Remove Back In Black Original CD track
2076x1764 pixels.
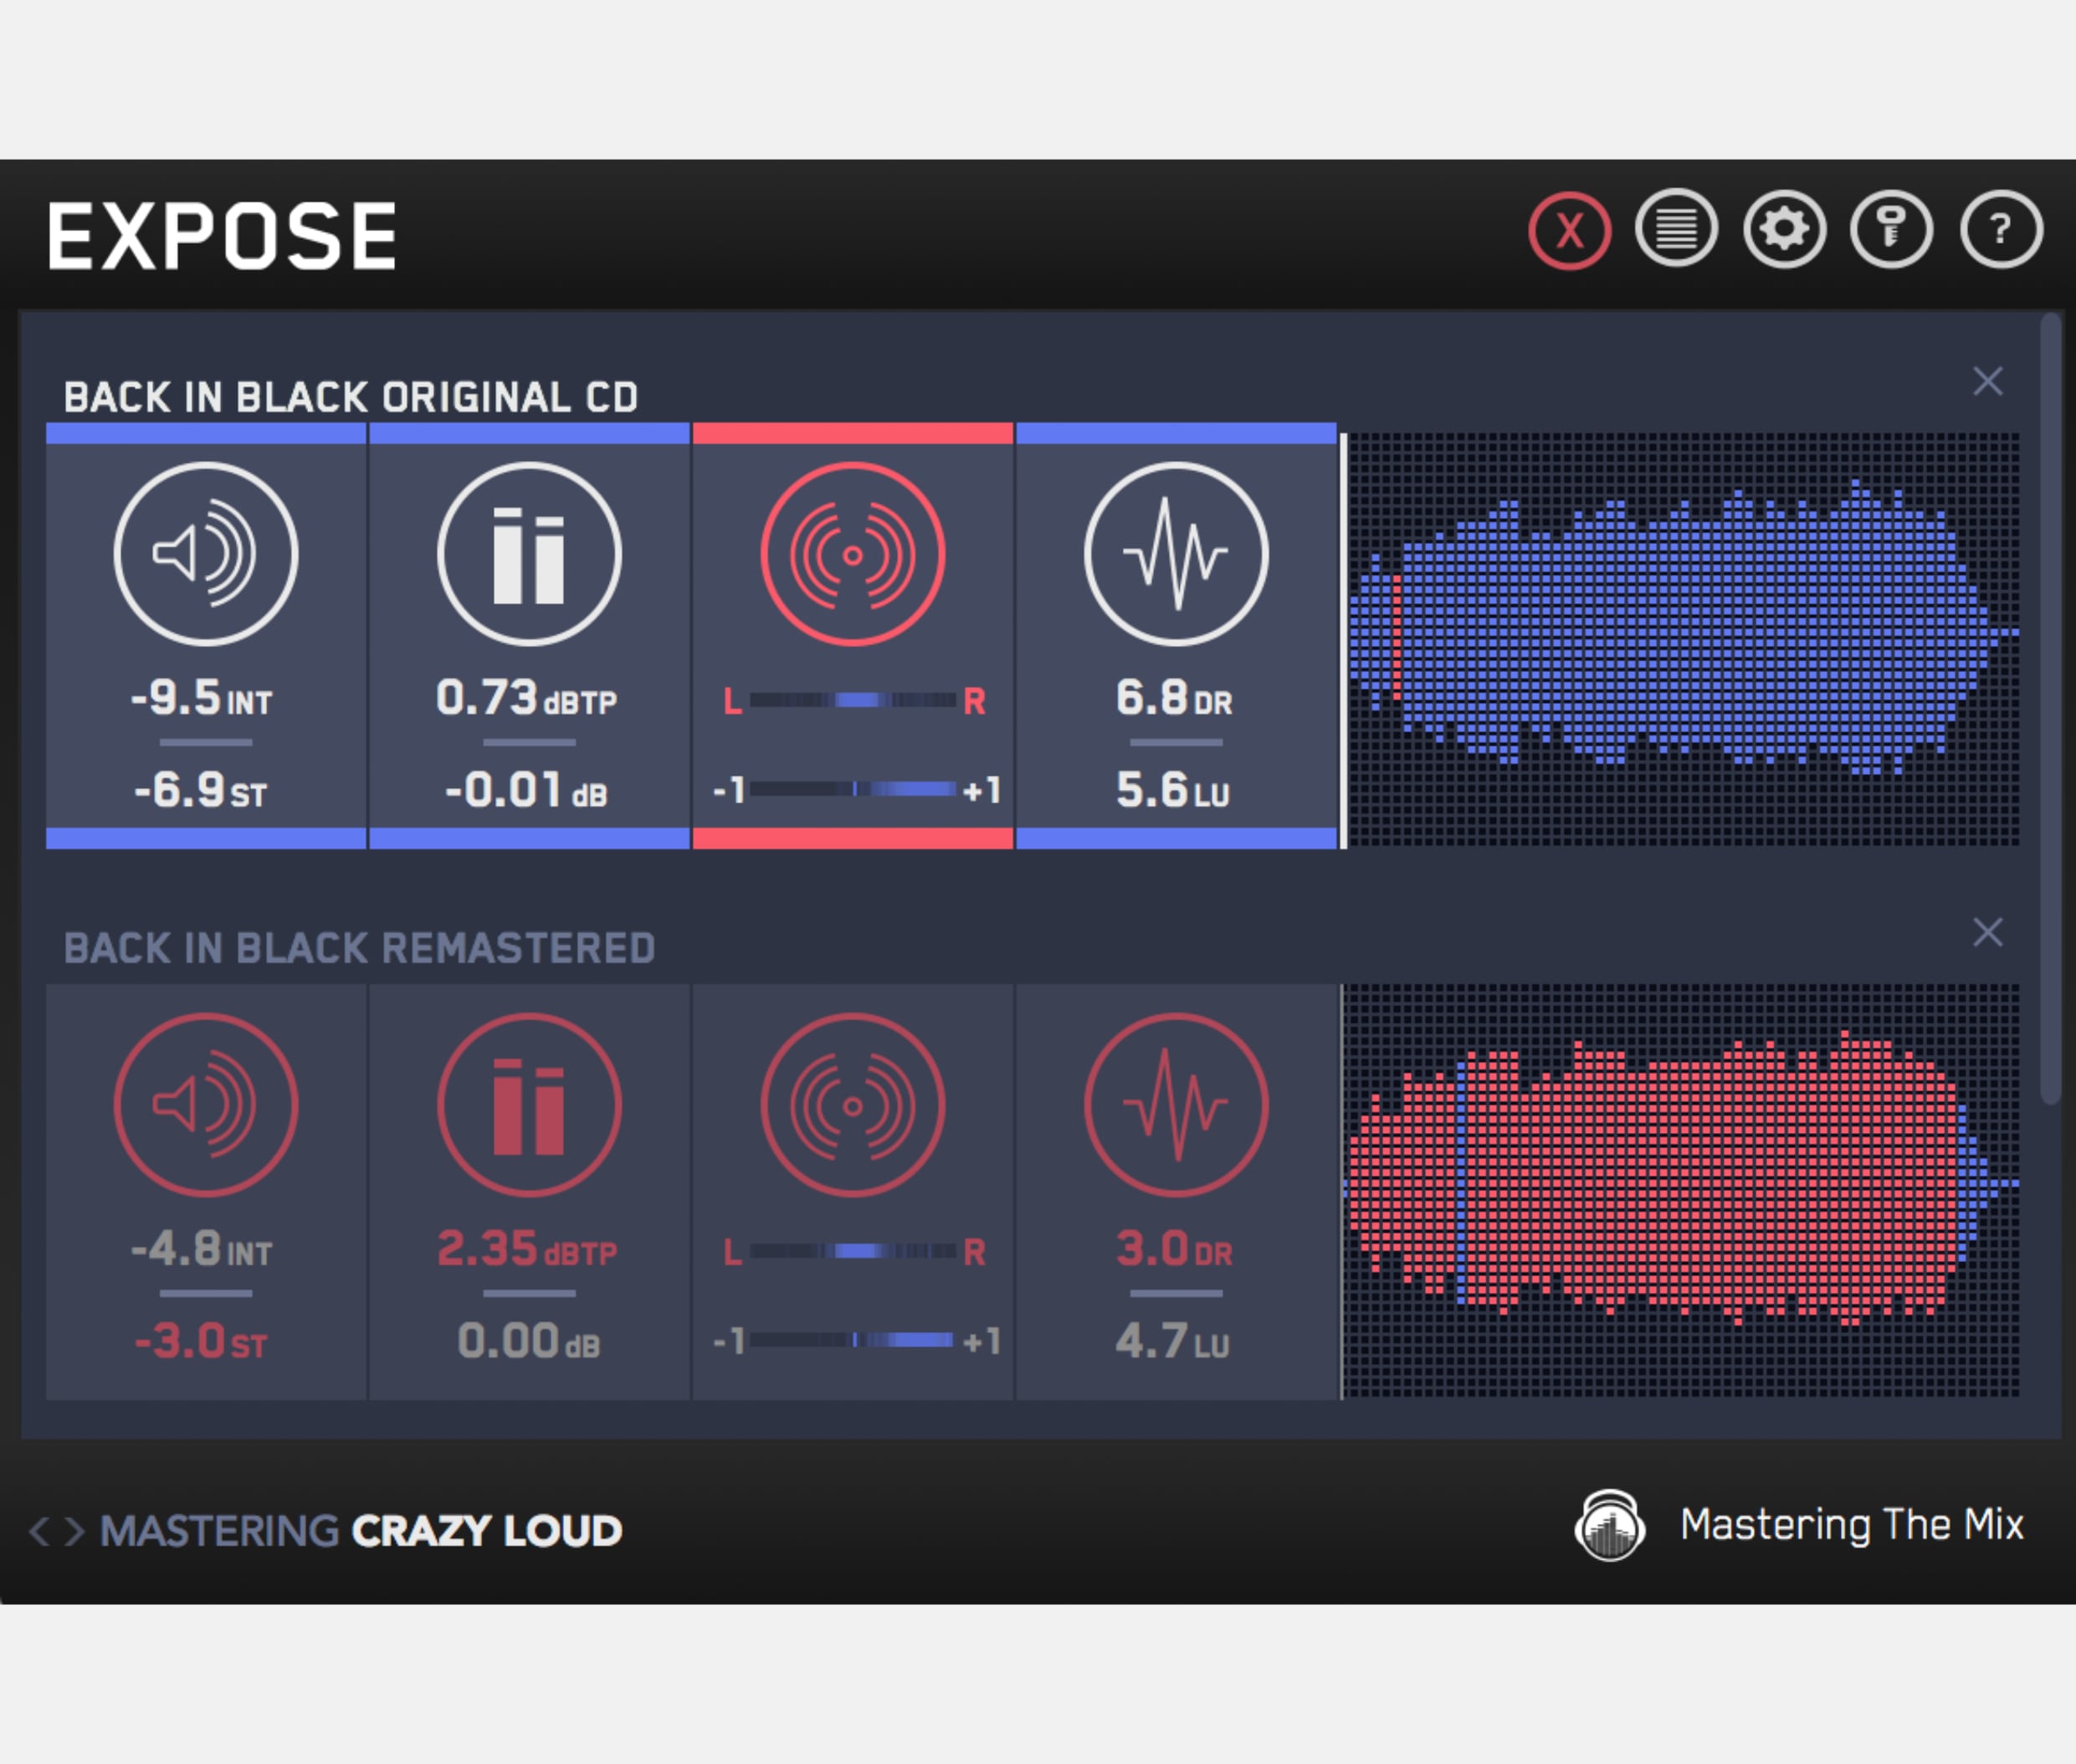[1987, 381]
